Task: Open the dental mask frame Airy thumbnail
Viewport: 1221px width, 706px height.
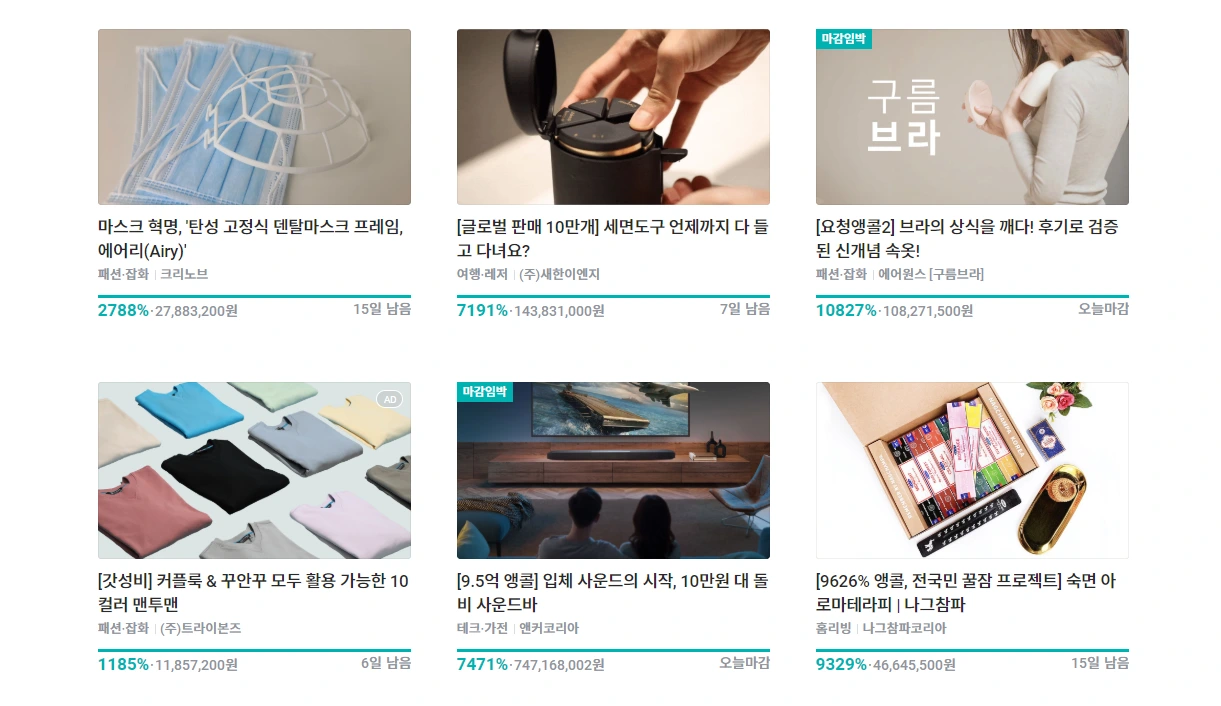Action: [254, 117]
